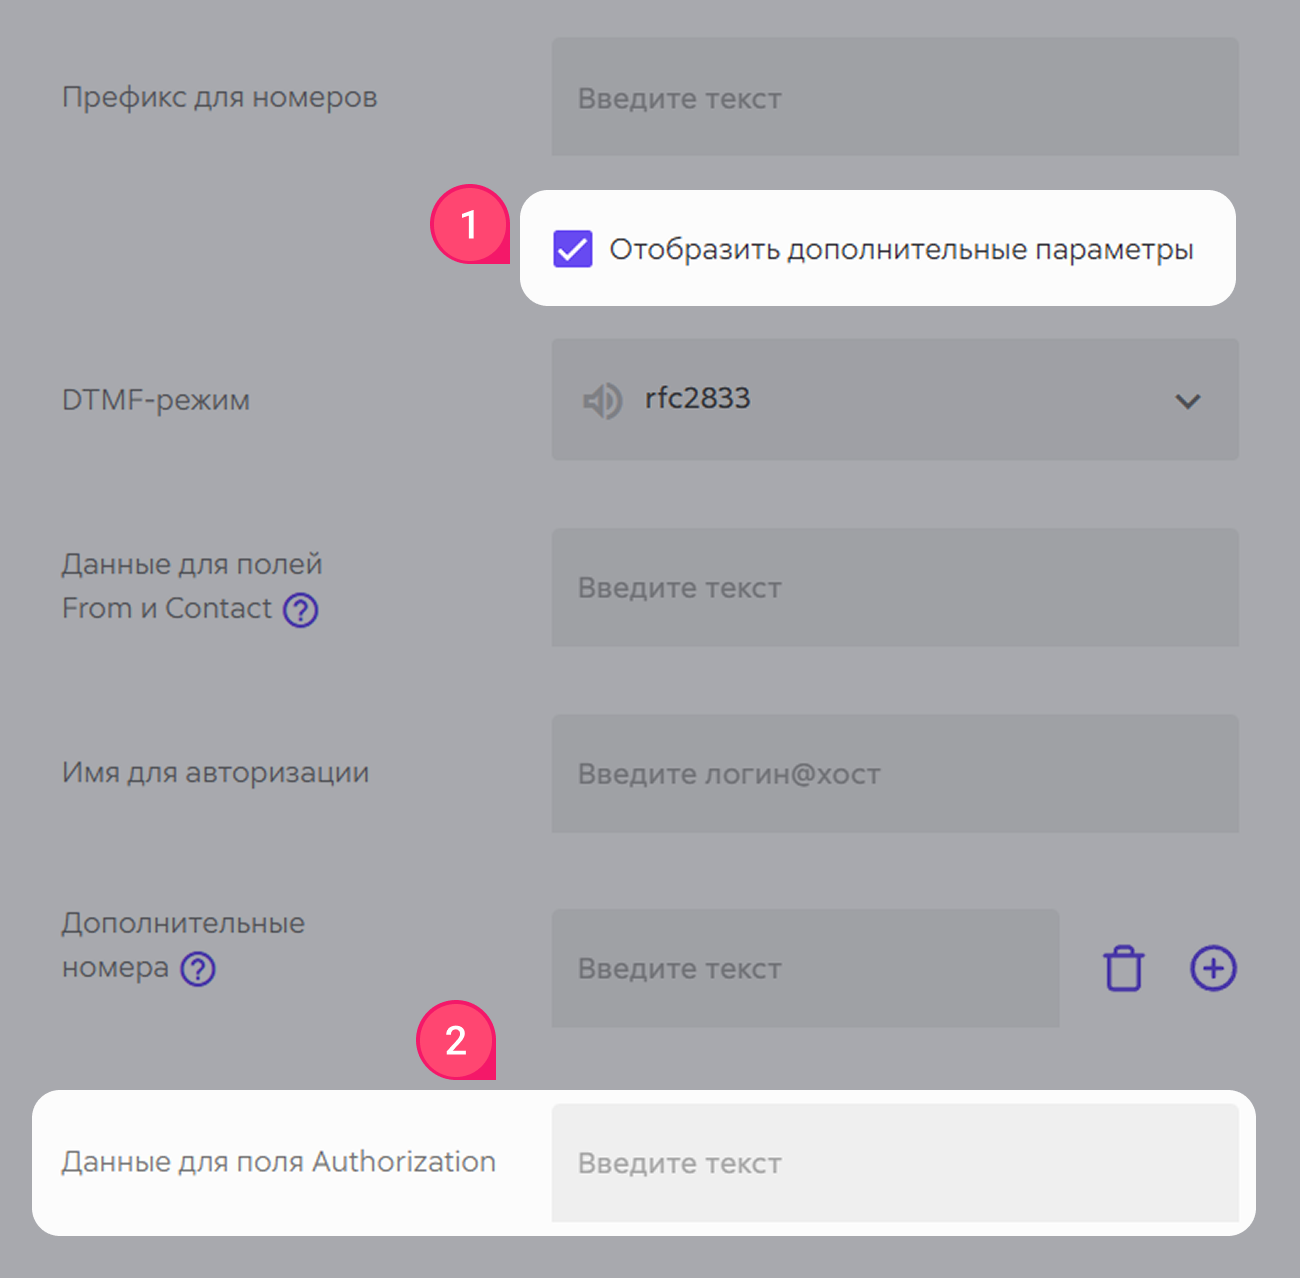The image size is (1300, 1278).
Task: Click the red step 2 badge
Action: [x=456, y=1041]
